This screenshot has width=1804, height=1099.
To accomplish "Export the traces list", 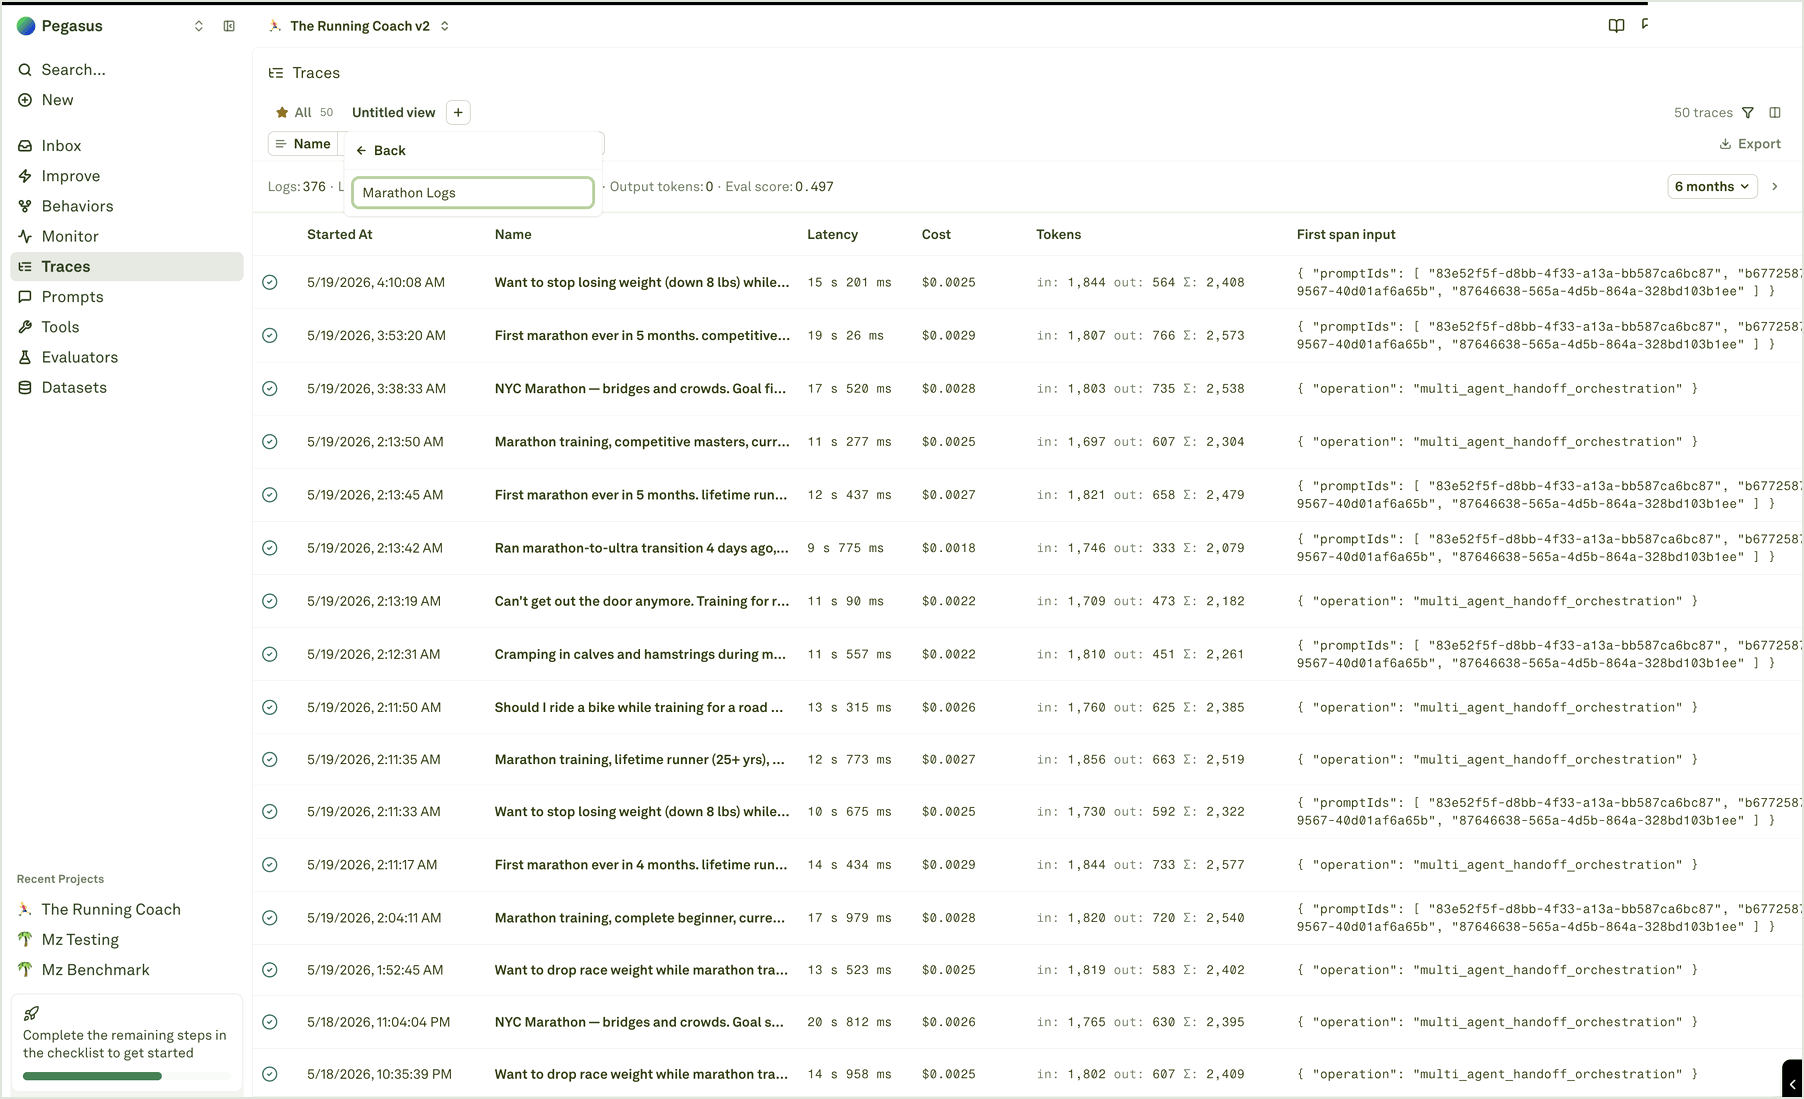I will pos(1750,144).
